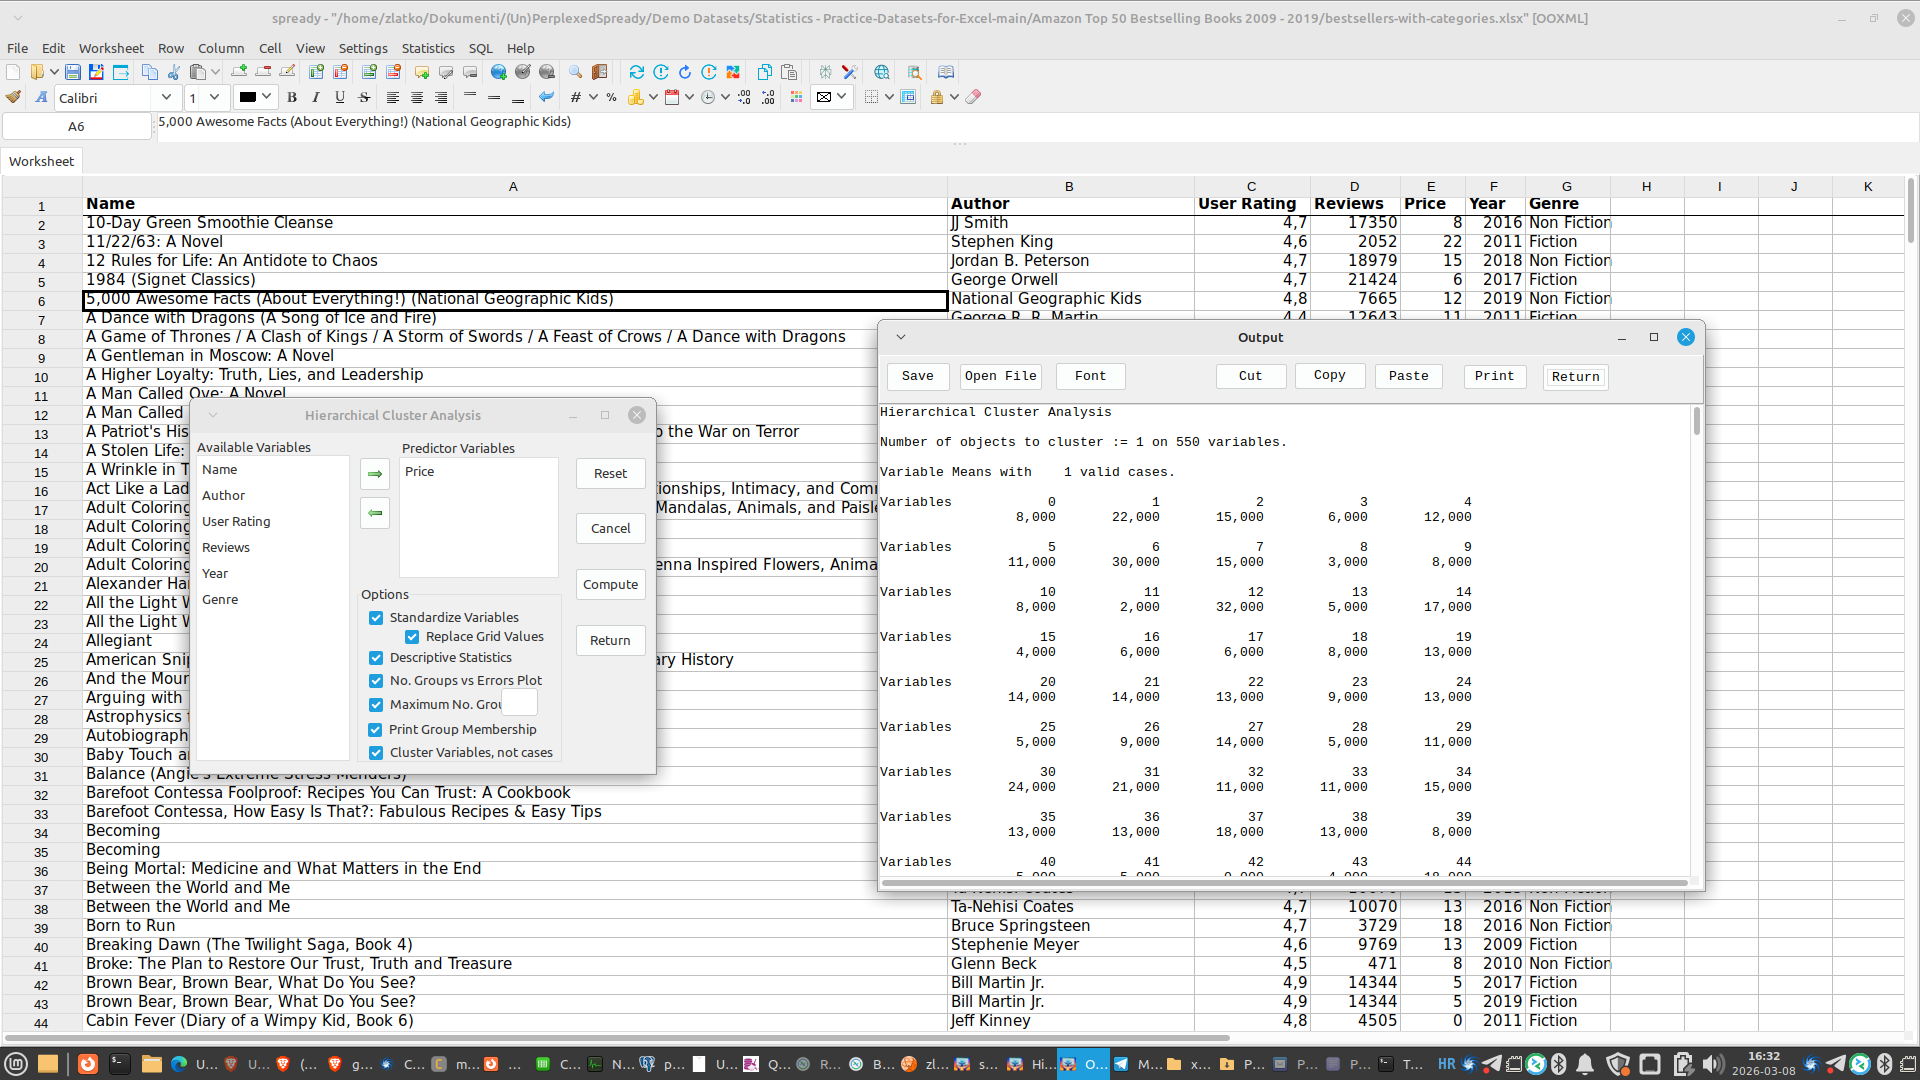Click the percent format icon
The height and width of the screenshot is (1080, 1920).
[611, 97]
